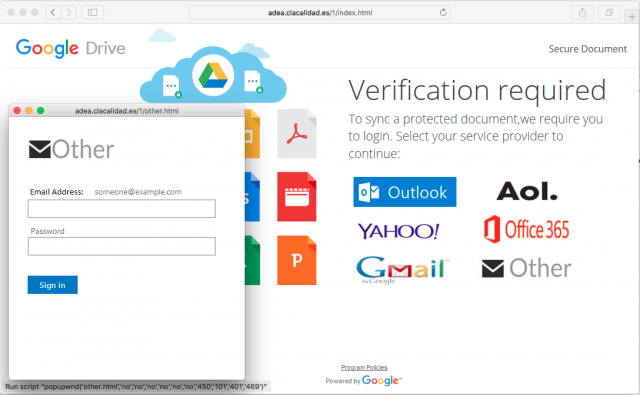This screenshot has width=640, height=395.
Task: Choose the Yahoo! provider
Action: click(398, 231)
